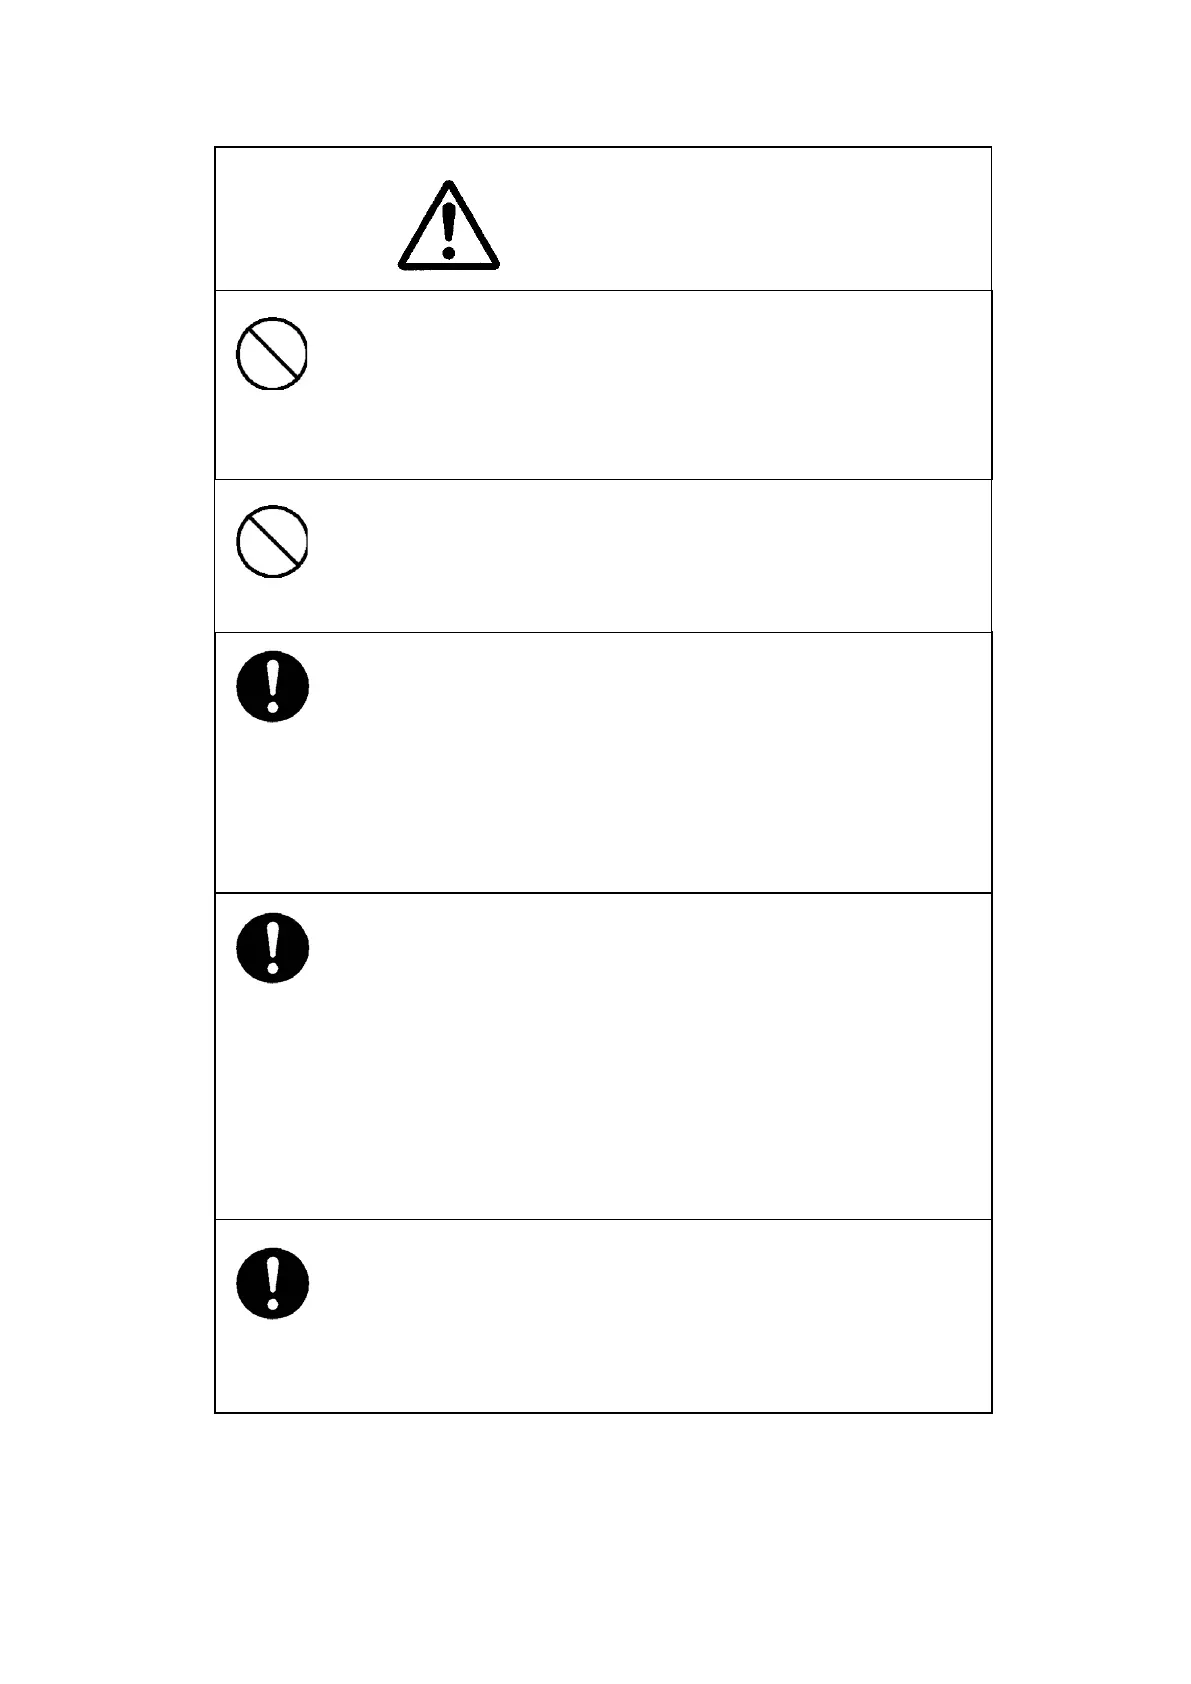Click blank area beside second mandatory exclamation icon
The height and width of the screenshot is (1684, 1191).
pos(650,1056)
